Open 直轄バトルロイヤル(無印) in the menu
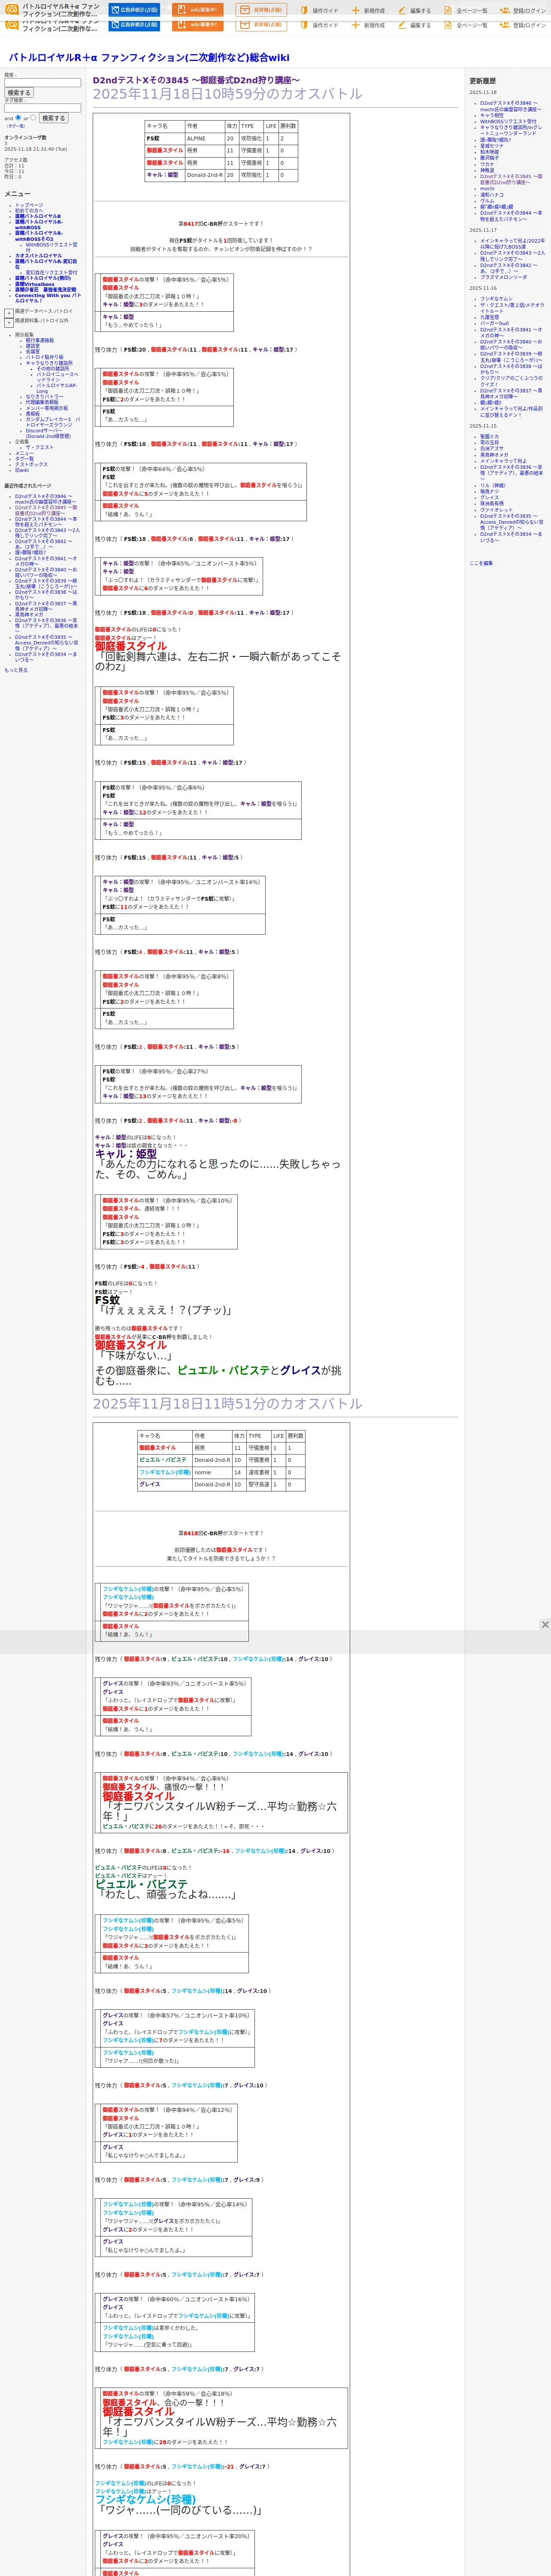The width and height of the screenshot is (551, 2576). pos(43,278)
